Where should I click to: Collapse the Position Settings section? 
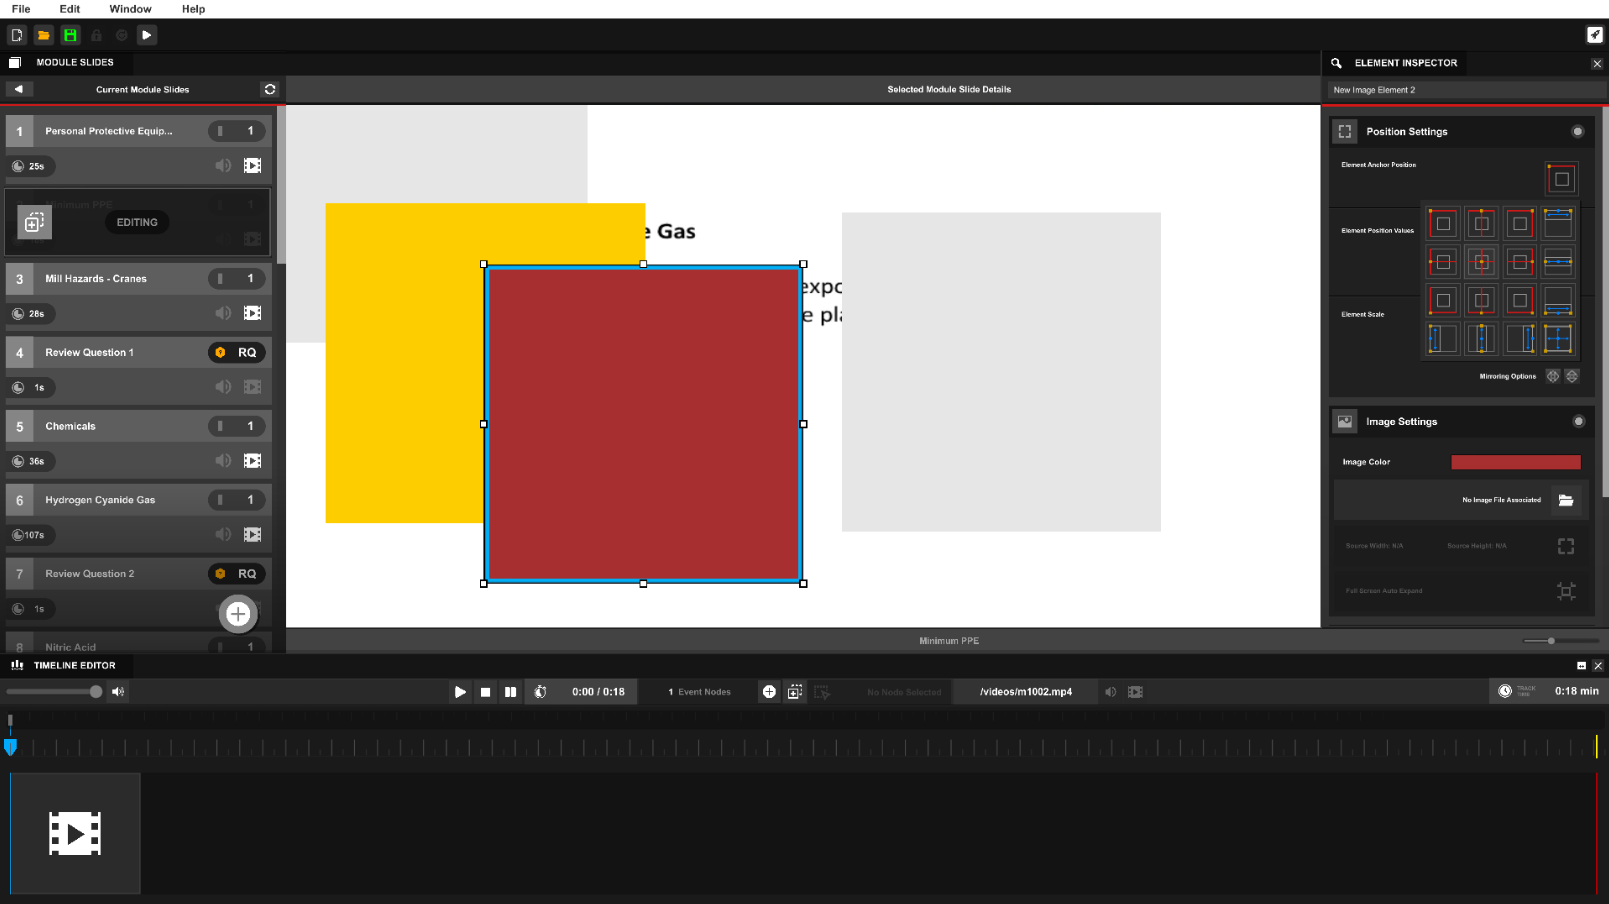coord(1577,132)
